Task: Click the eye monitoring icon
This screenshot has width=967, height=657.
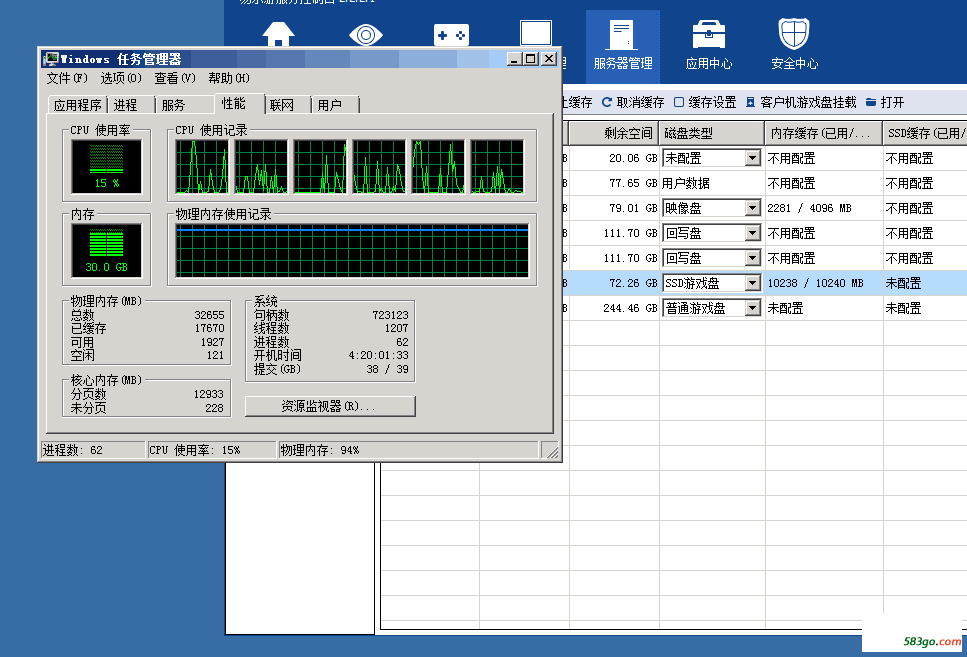Action: click(366, 35)
